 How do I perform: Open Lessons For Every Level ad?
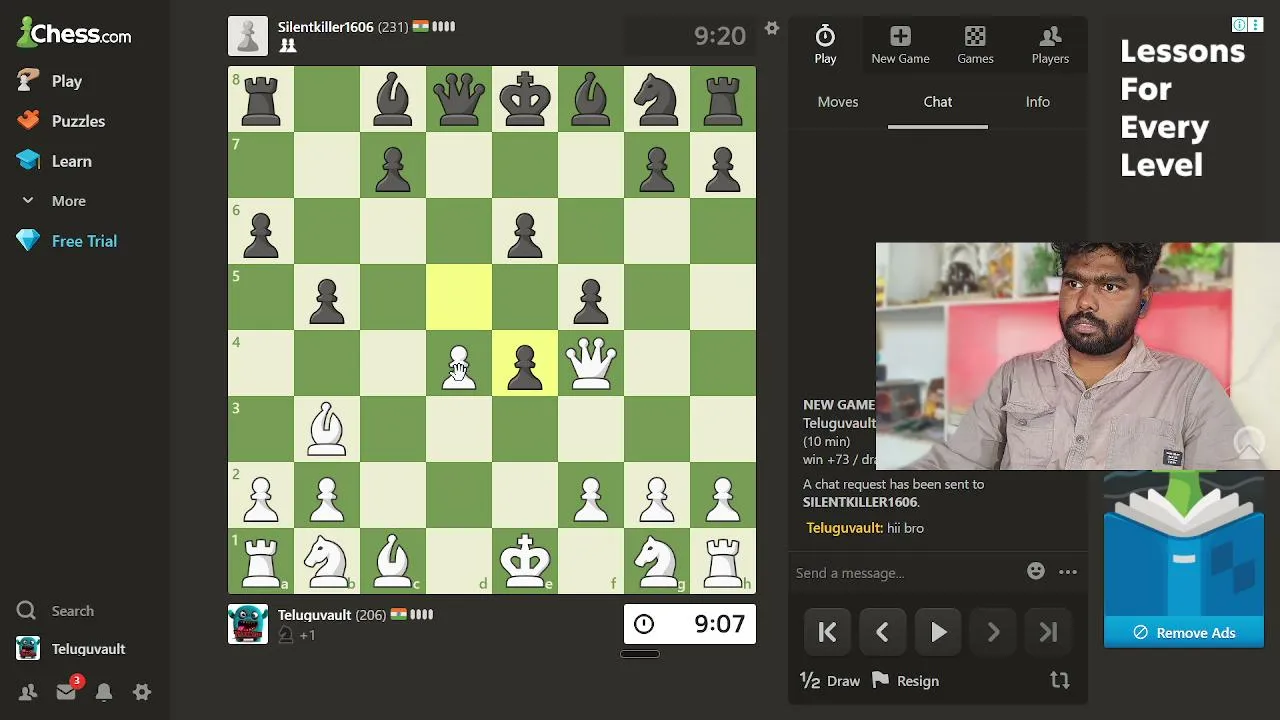[x=1182, y=108]
